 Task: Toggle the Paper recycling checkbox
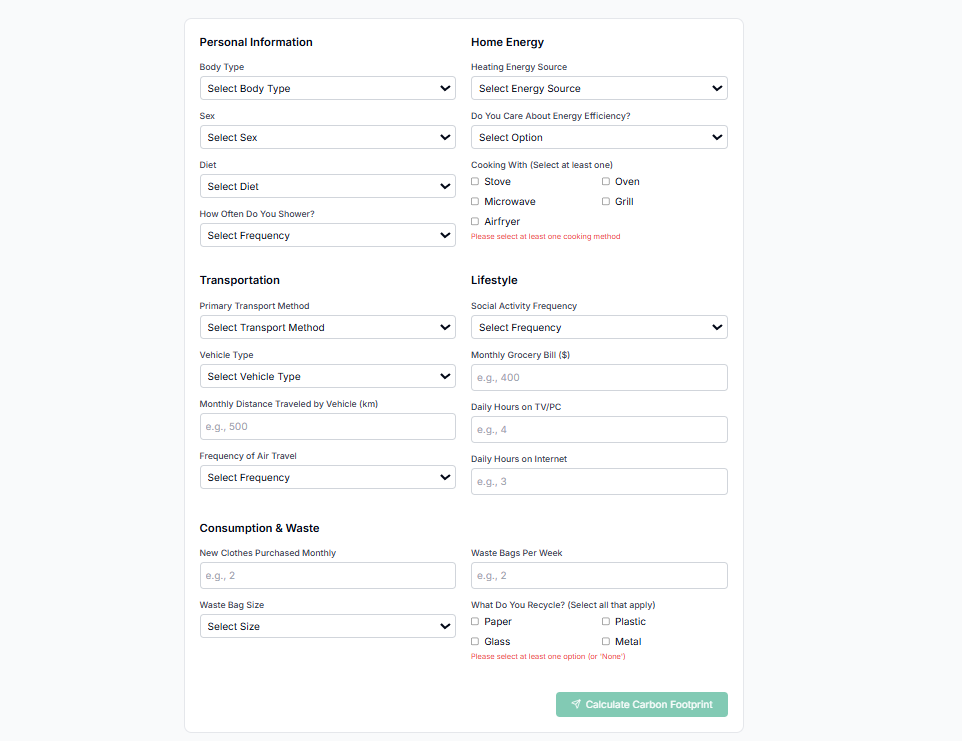pyautogui.click(x=475, y=622)
